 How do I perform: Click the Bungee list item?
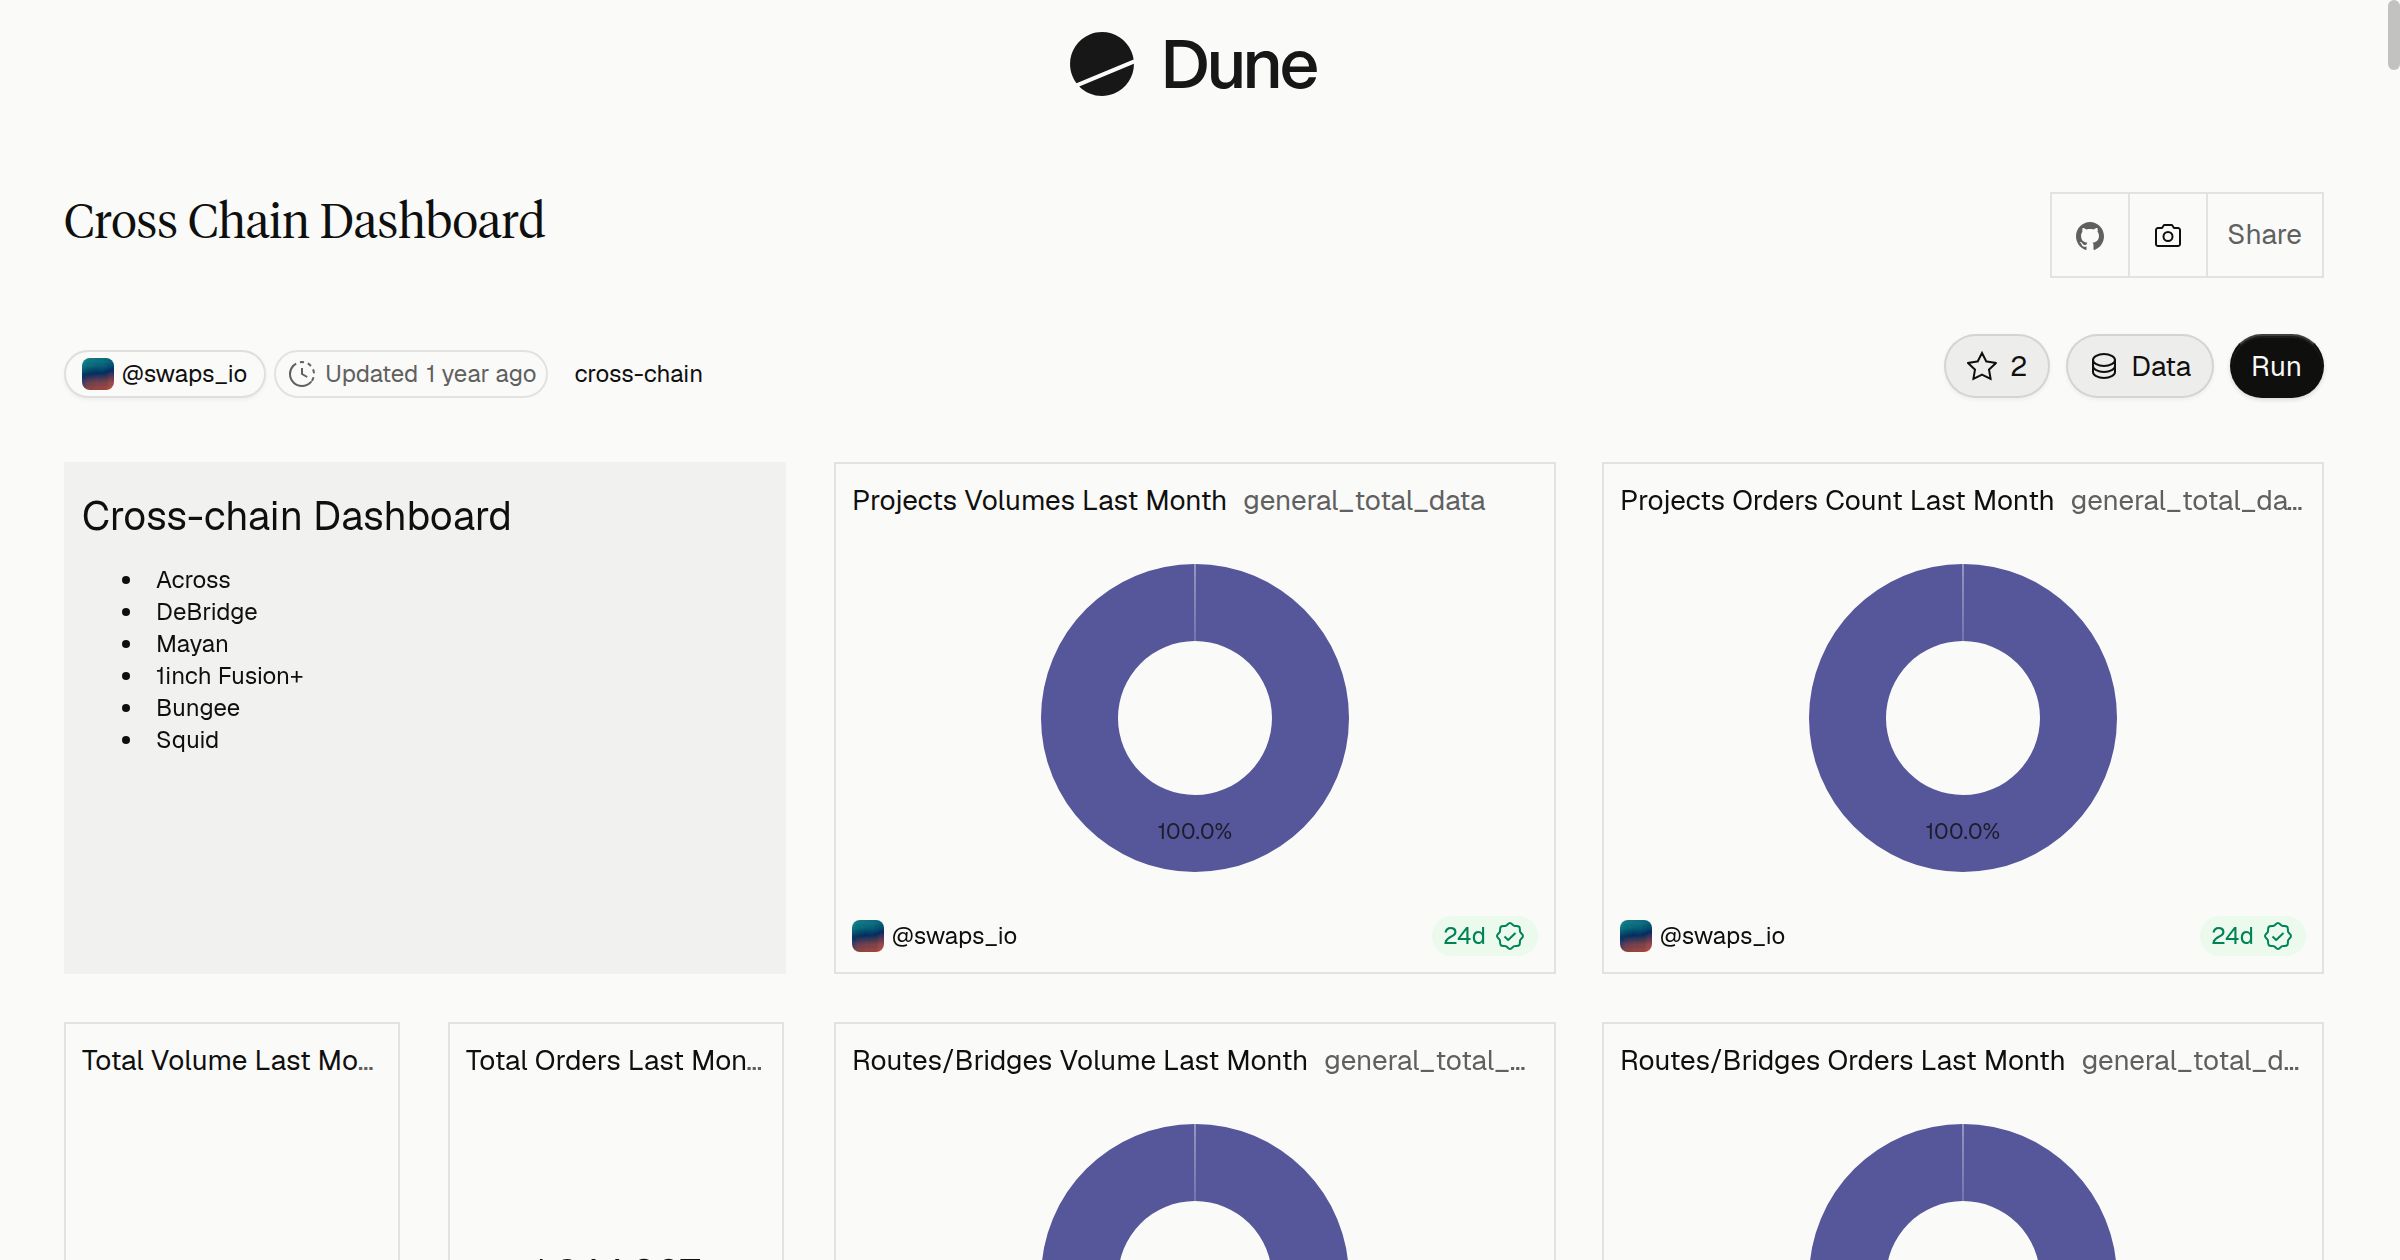[x=198, y=708]
